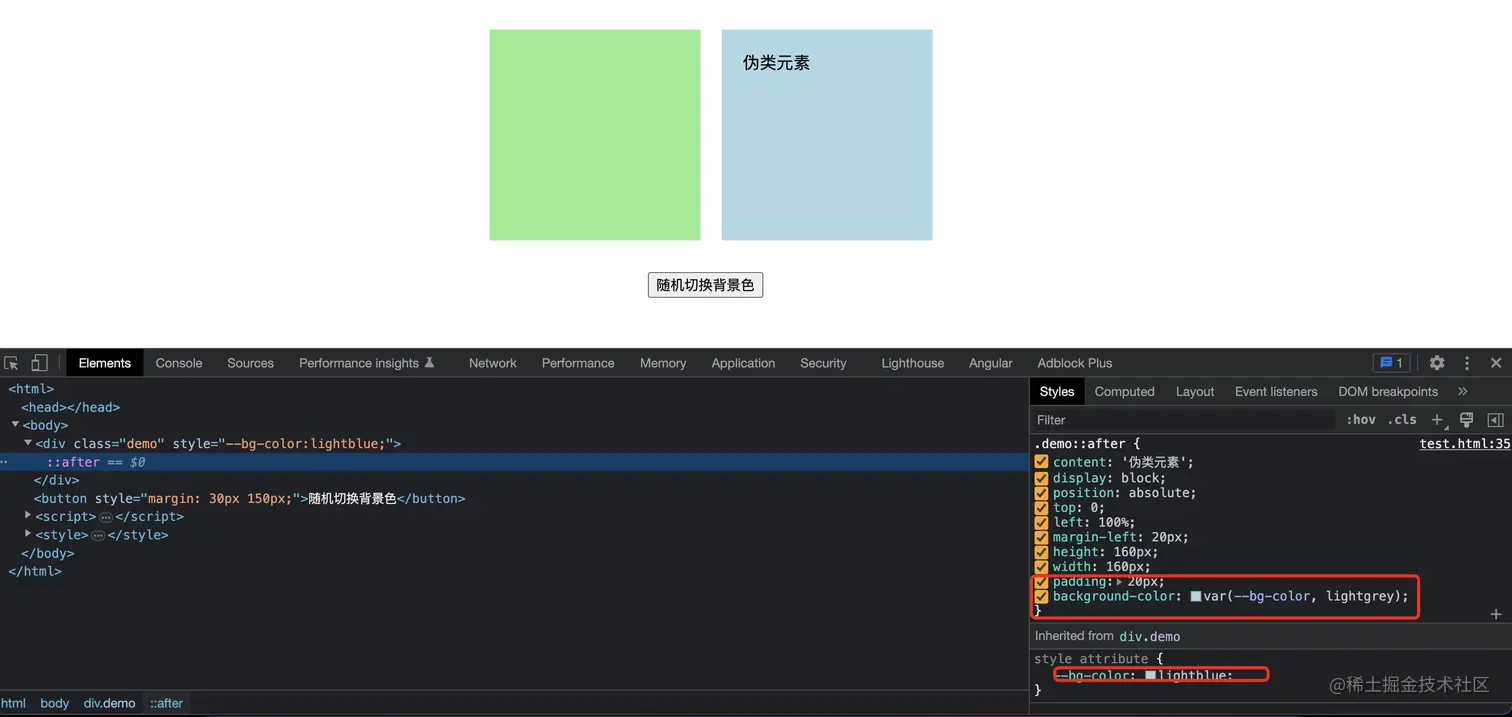Switch to the Computed tab
Image resolution: width=1512 pixels, height=717 pixels.
pos(1124,392)
